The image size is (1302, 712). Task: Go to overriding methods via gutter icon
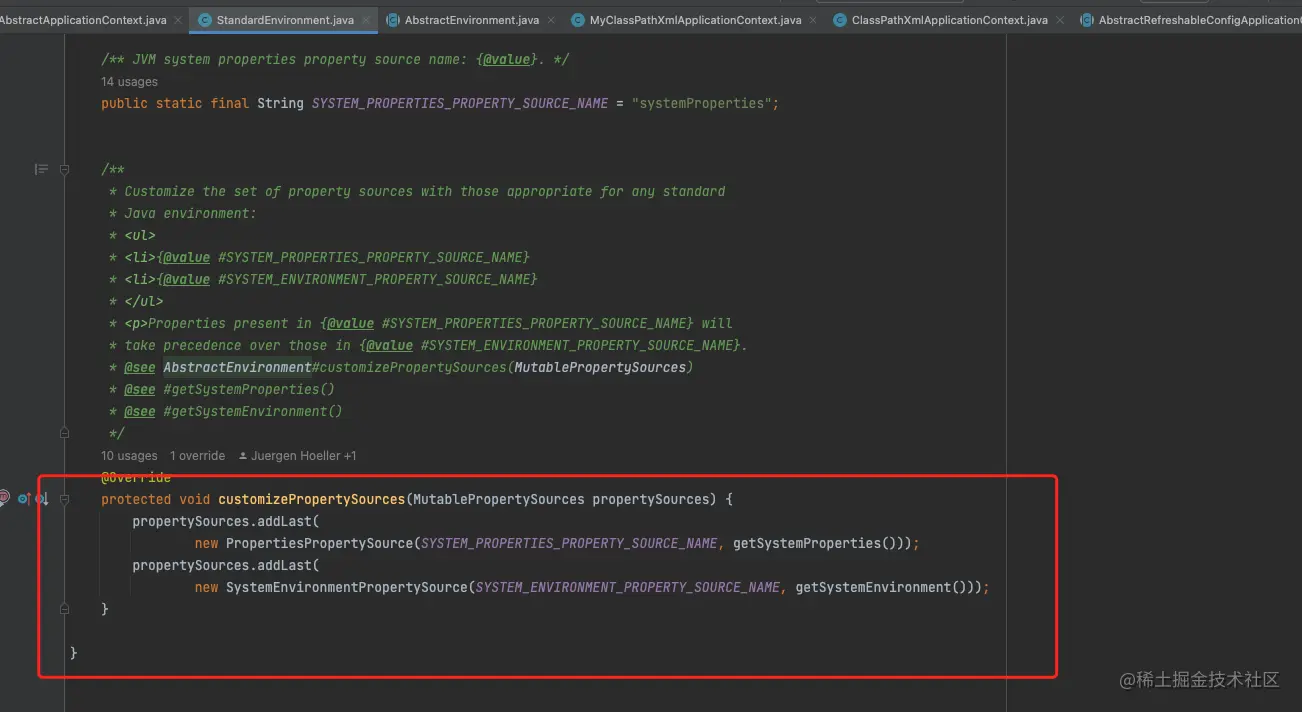click(41, 498)
